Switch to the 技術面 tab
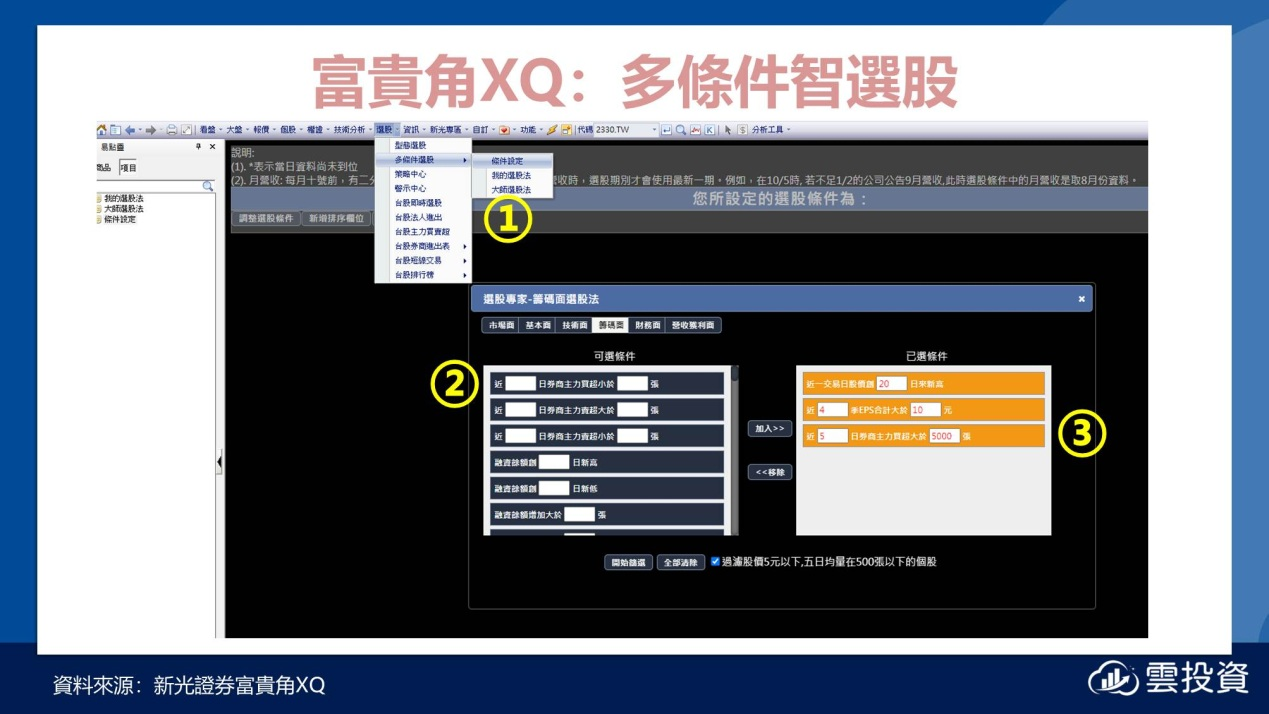Viewport: 1269px width, 714px height. 574,325
